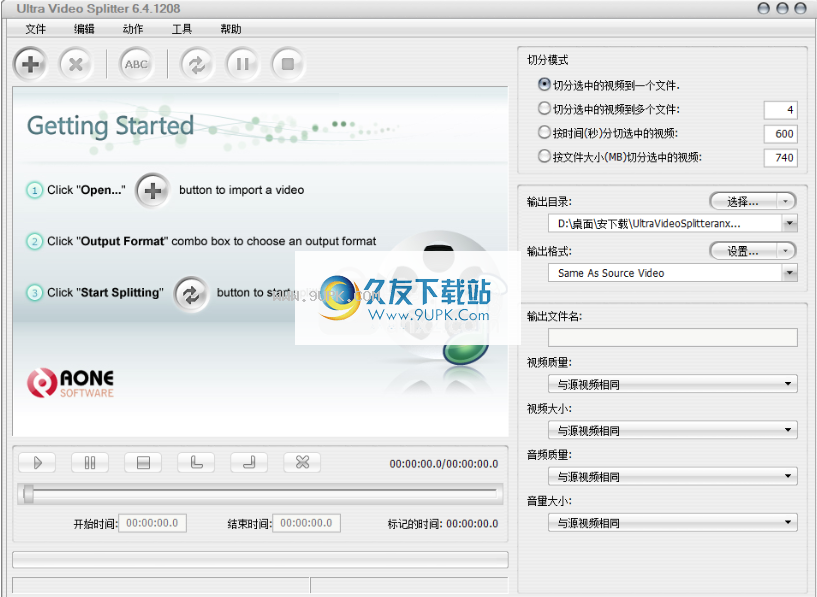Screen dimensions: 817x597
Task: Click the Getting Started heading
Action: 110,126
